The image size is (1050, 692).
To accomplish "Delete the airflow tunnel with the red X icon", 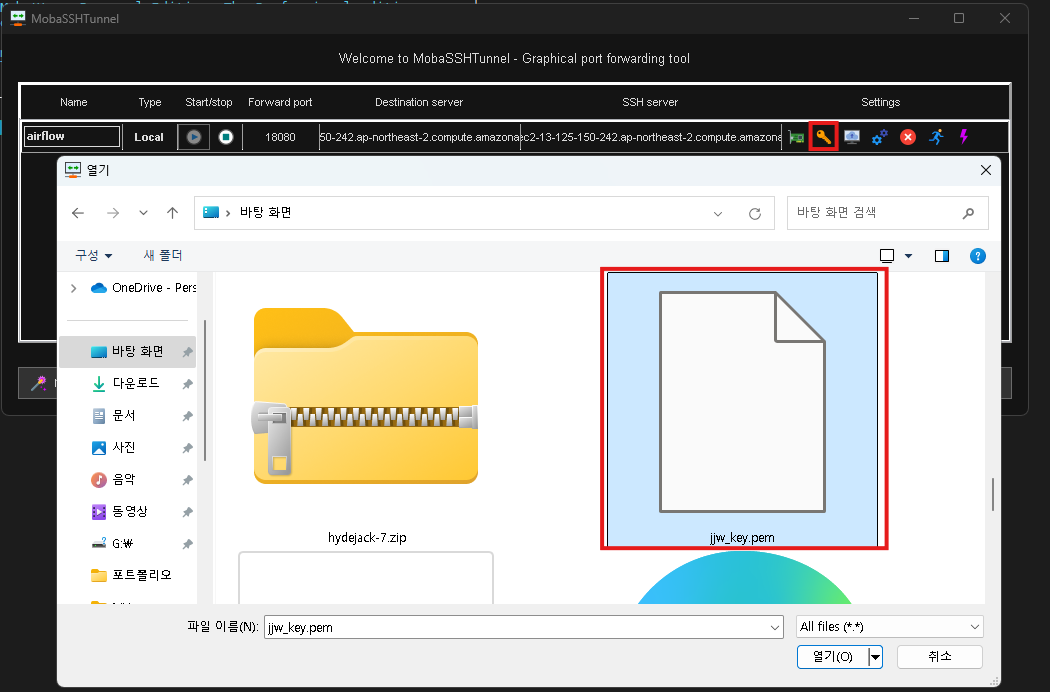I will click(x=908, y=137).
